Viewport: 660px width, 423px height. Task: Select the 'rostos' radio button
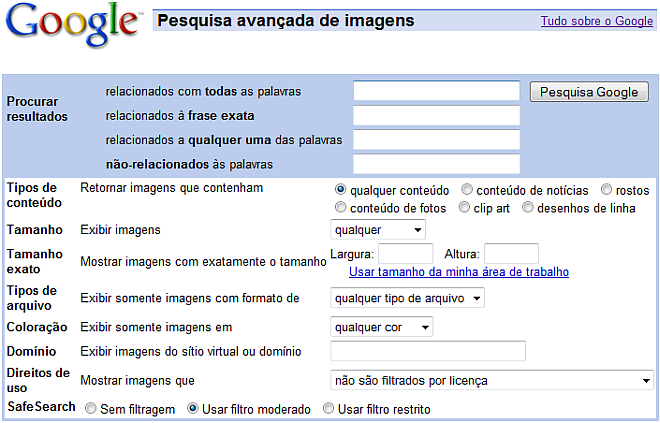[x=606, y=190]
